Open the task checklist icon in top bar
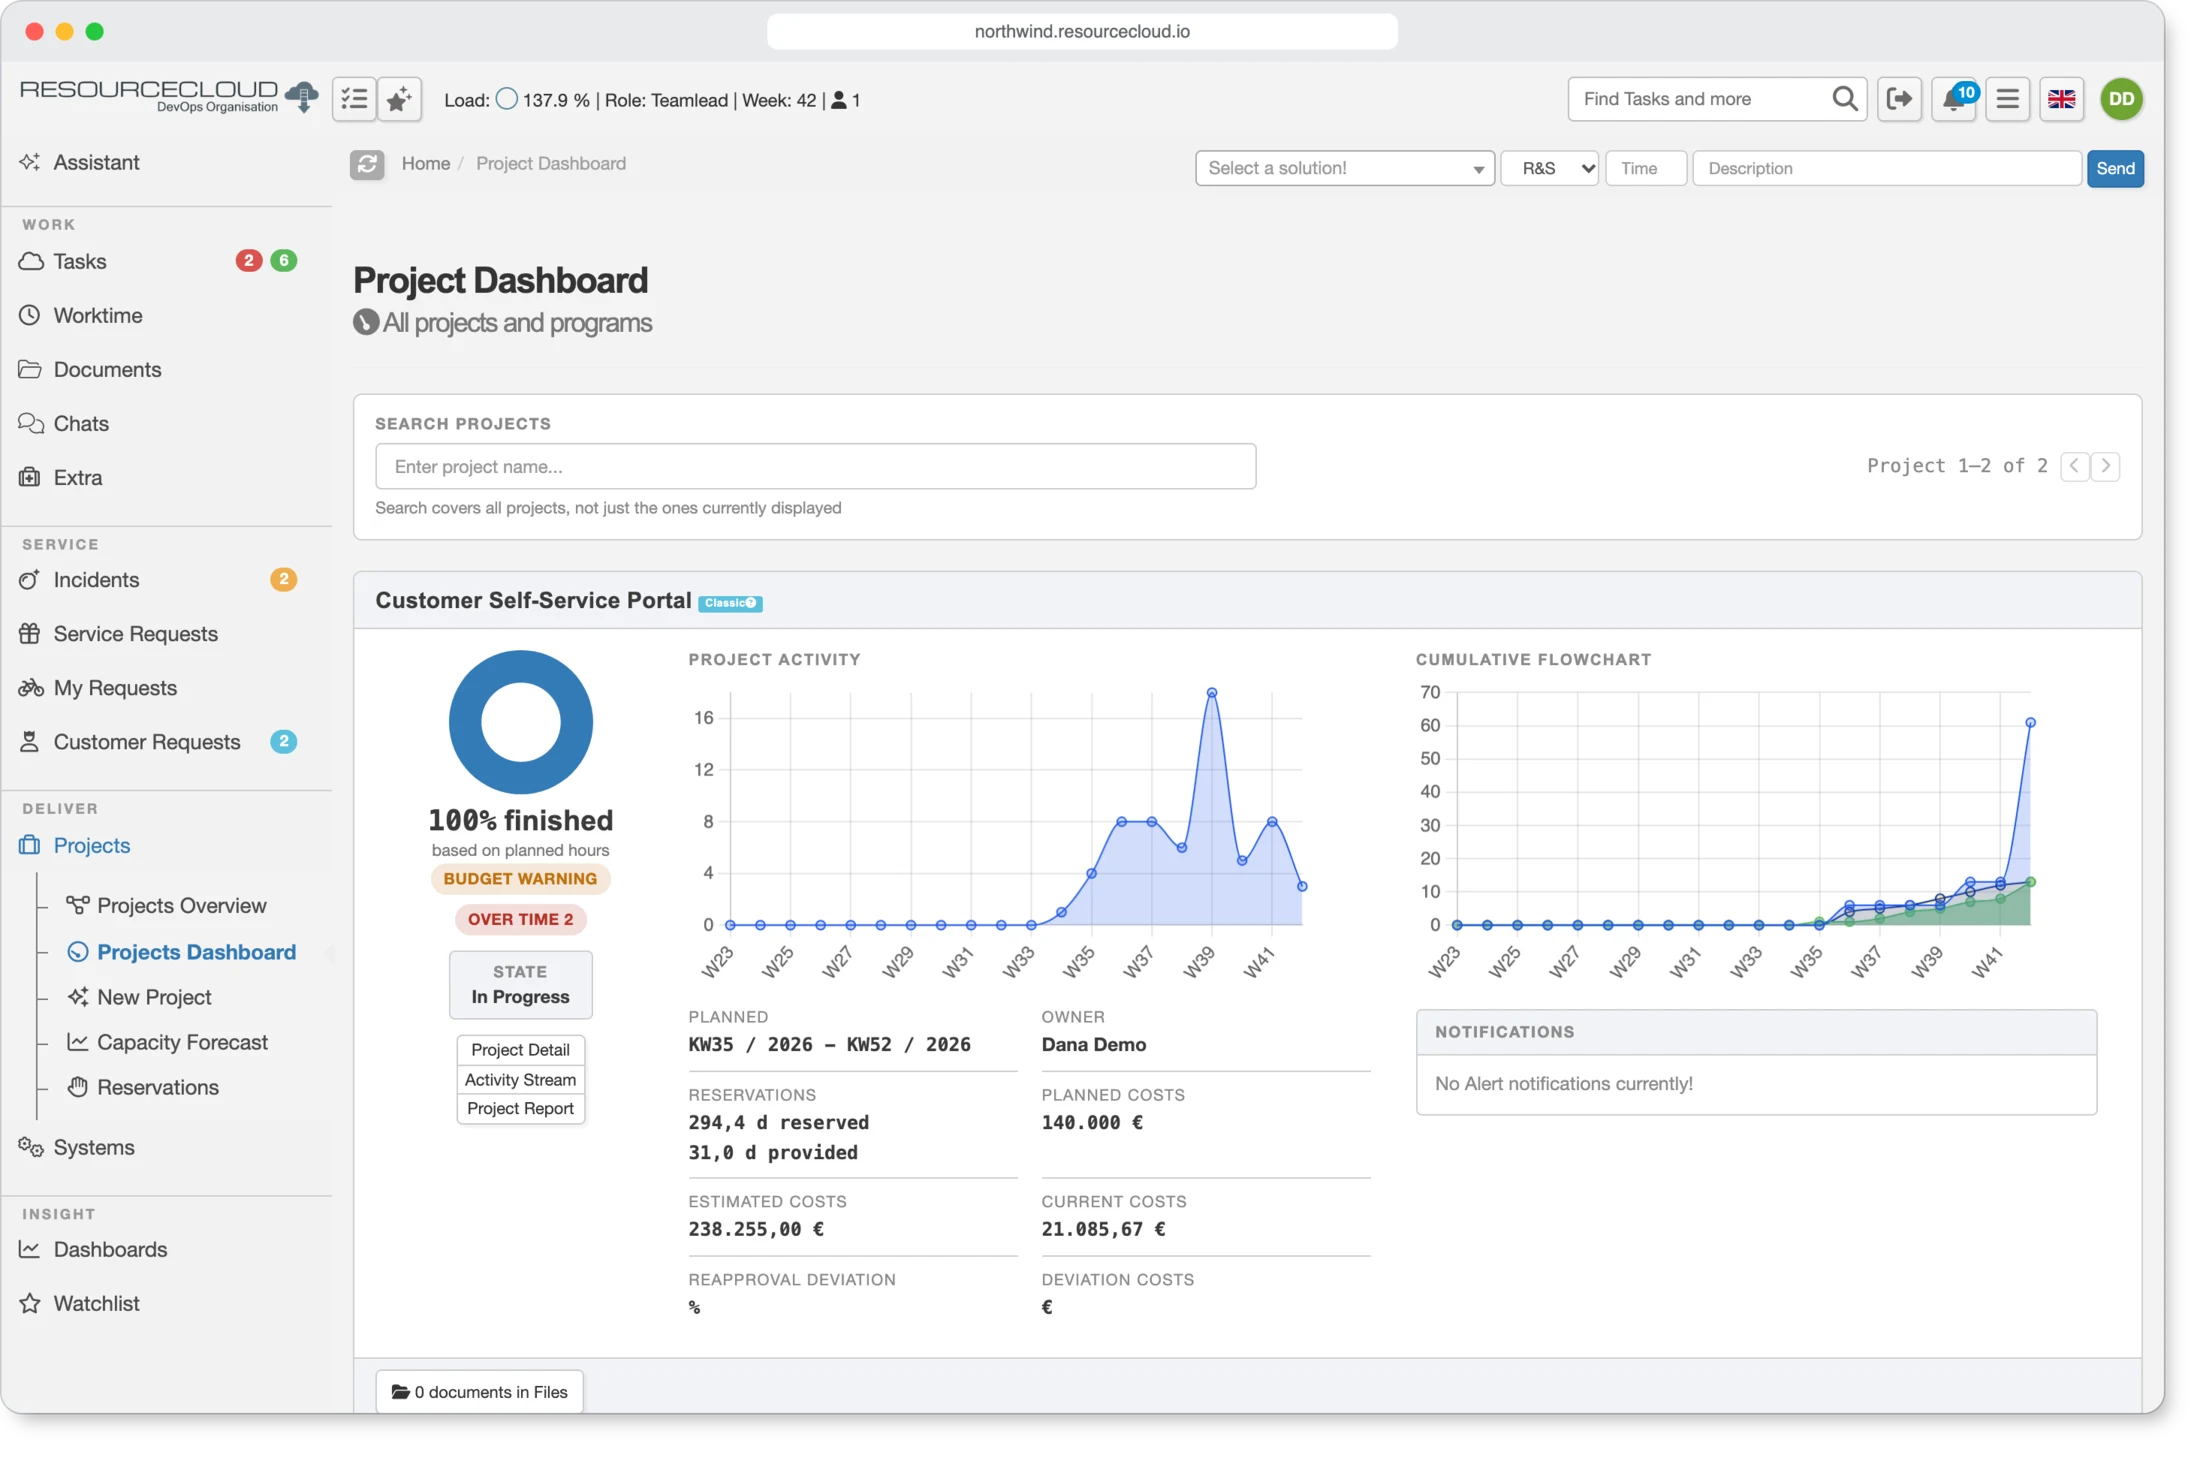The height and width of the screenshot is (1458, 2200). tap(354, 99)
